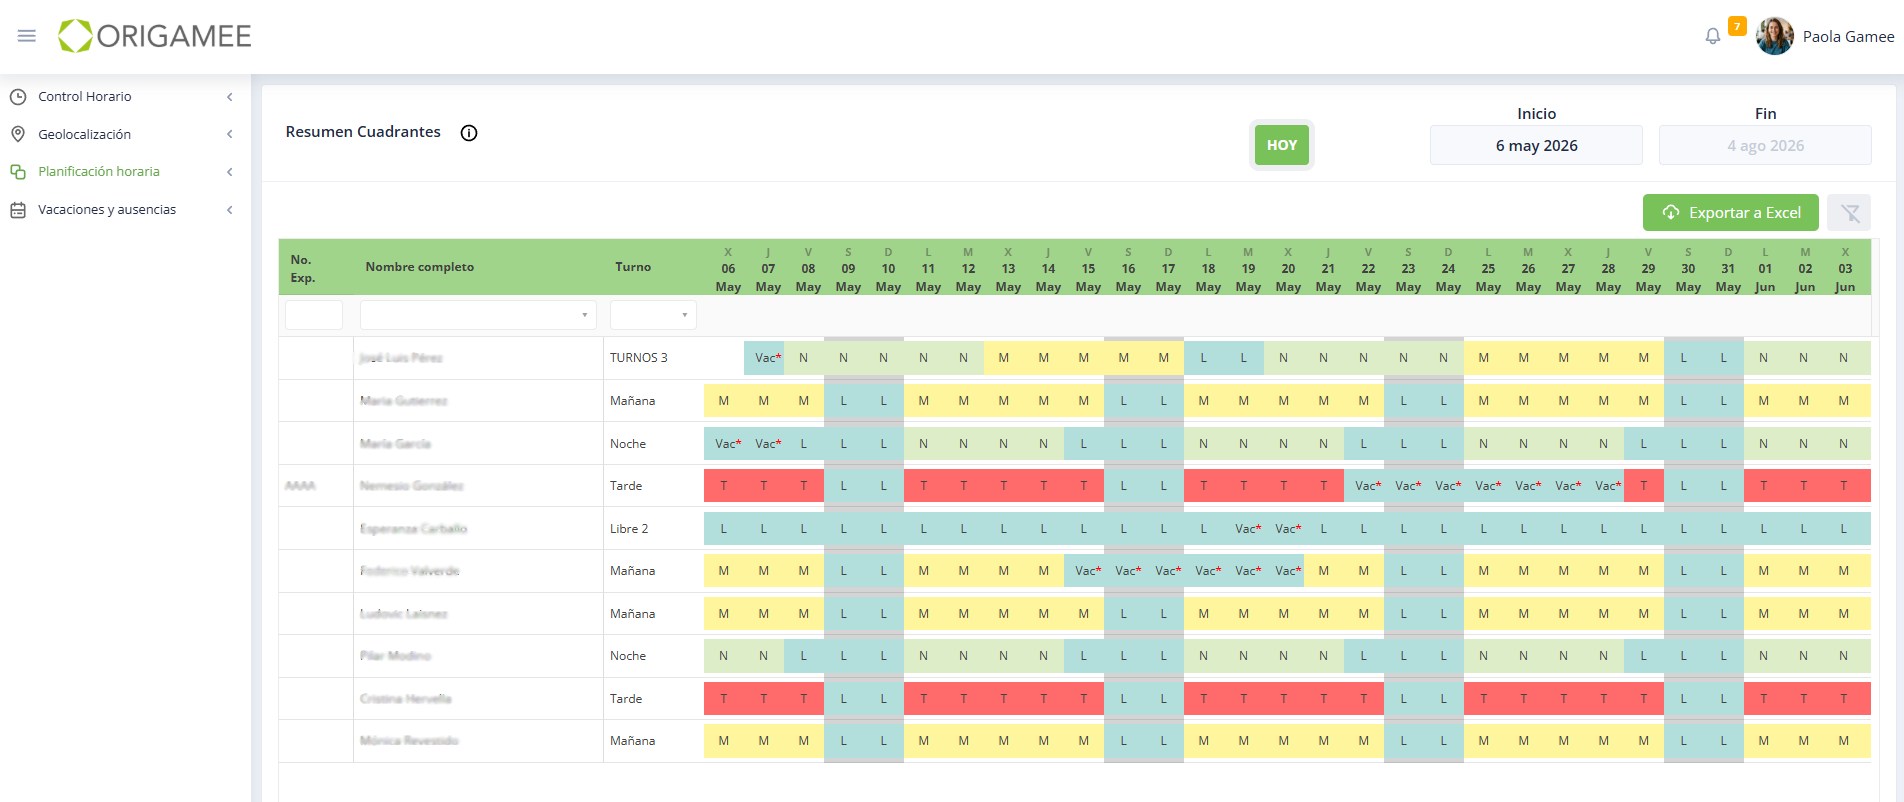The image size is (1904, 802).
Task: Open the Turno filter dropdown
Action: (653, 315)
